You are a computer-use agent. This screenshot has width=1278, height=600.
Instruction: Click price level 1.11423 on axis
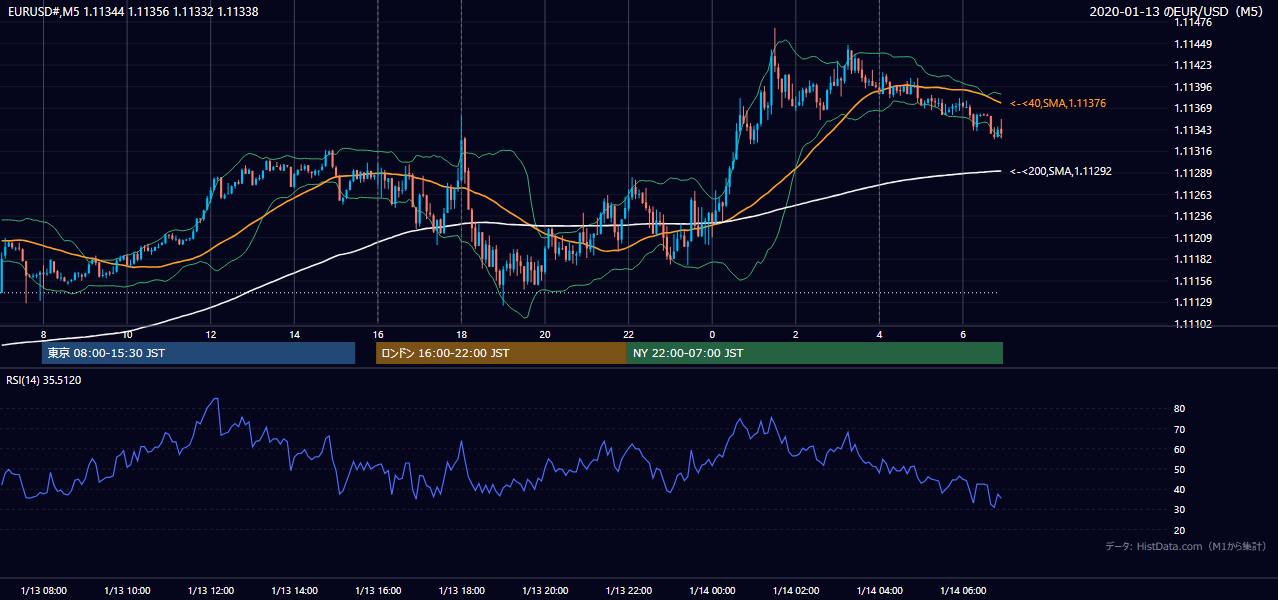[x=1192, y=66]
